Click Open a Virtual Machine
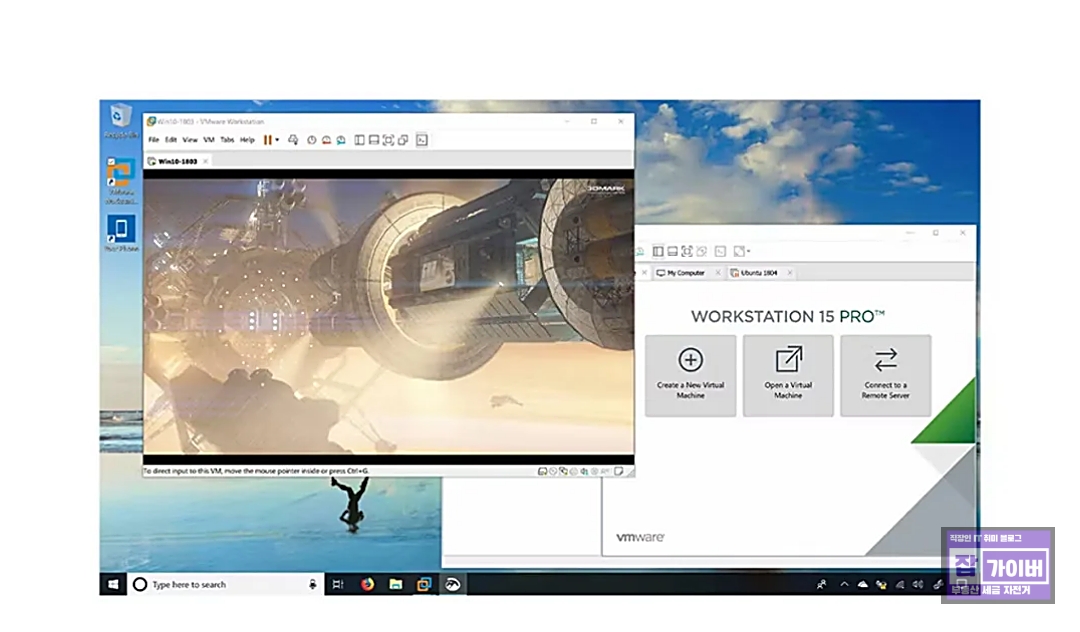 788,375
